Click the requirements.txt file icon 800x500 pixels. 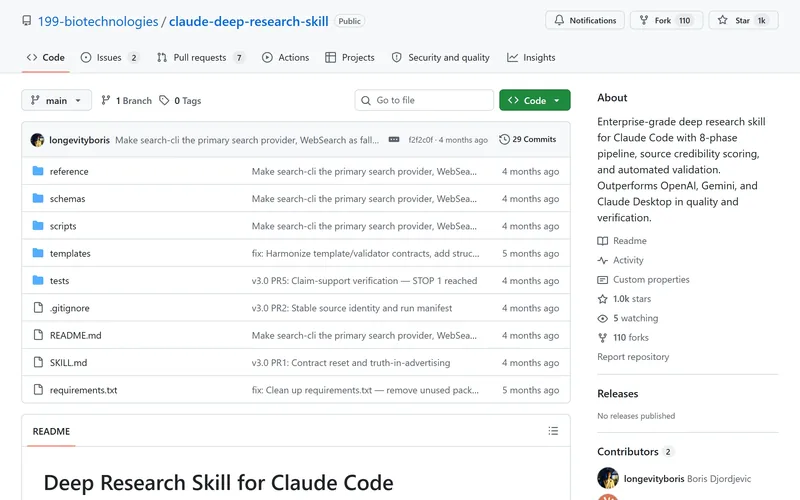(x=38, y=390)
